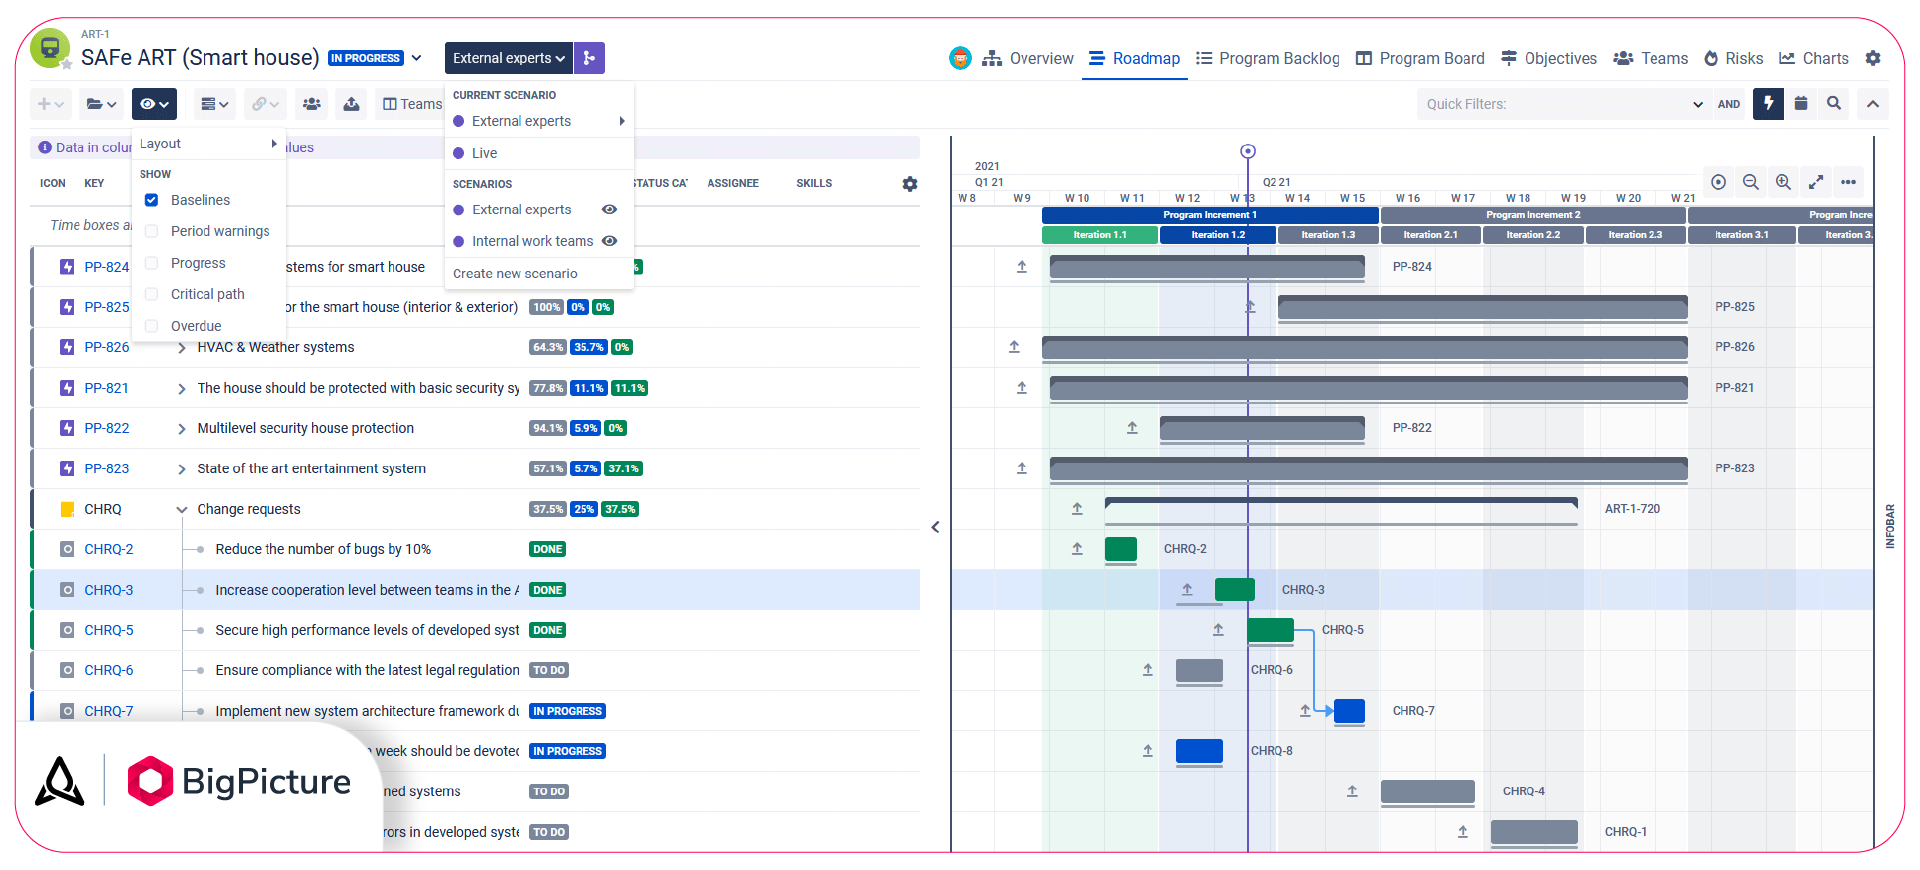Image resolution: width=1920 pixels, height=870 pixels.
Task: Toggle visibility of Internal work teams scenario
Action: point(610,241)
